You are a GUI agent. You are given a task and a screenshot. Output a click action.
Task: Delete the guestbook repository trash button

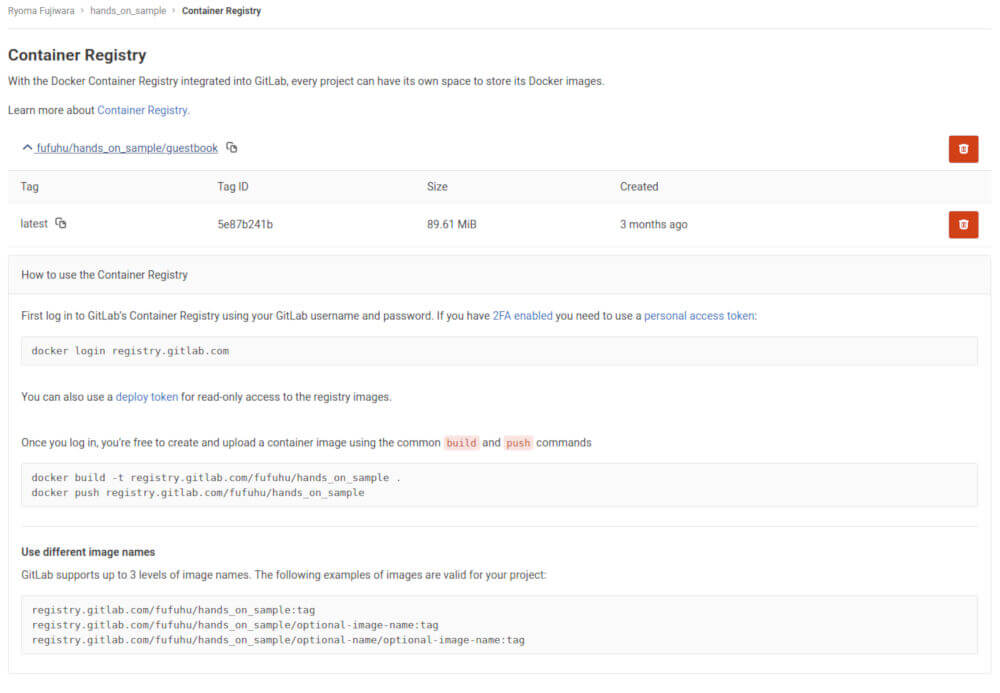pyautogui.click(x=963, y=149)
